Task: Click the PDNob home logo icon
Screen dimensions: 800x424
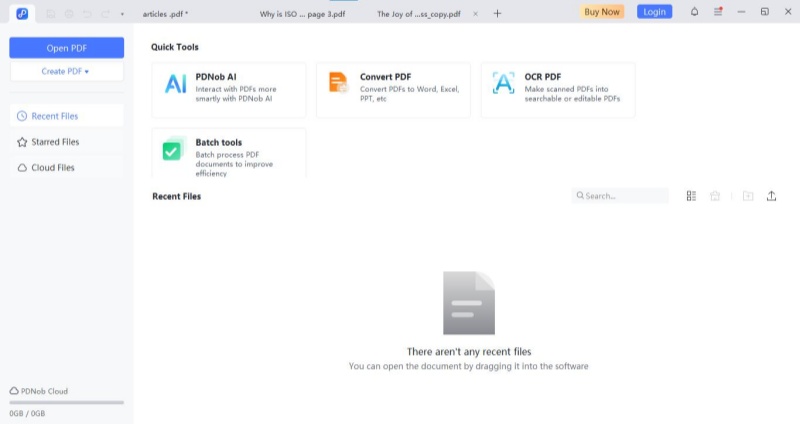Action: (x=22, y=14)
